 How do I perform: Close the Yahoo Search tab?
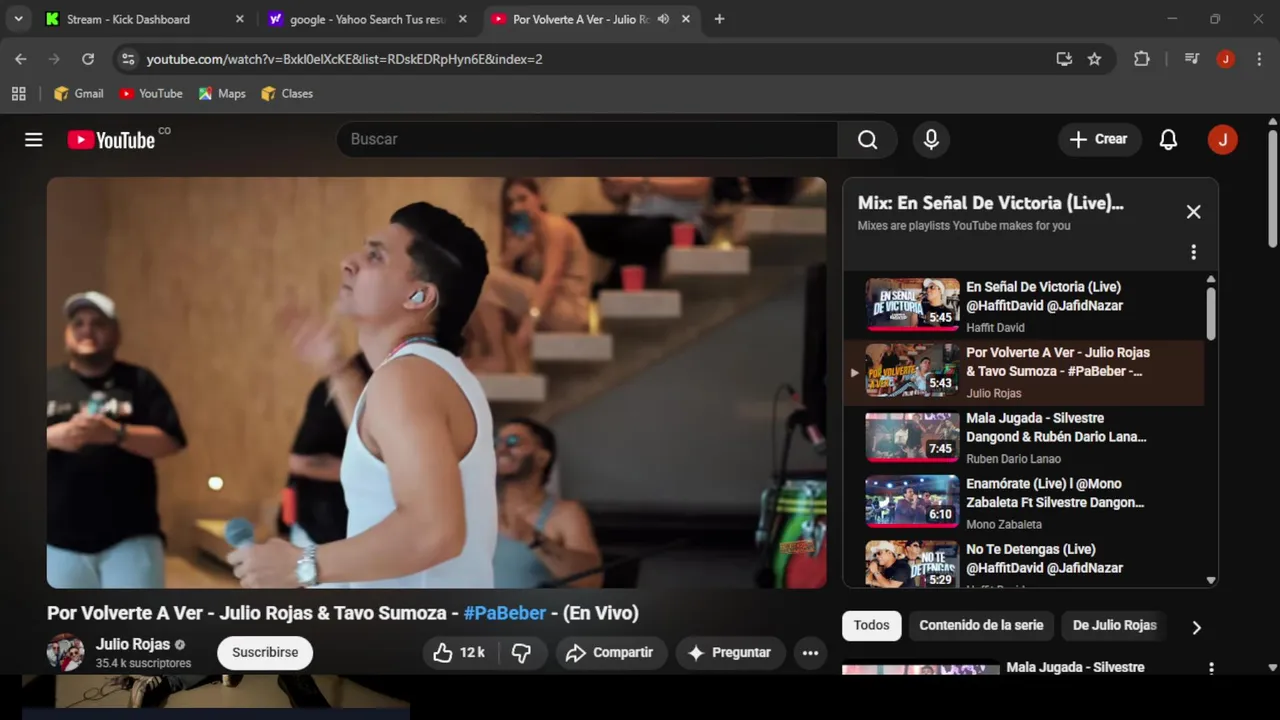point(462,19)
